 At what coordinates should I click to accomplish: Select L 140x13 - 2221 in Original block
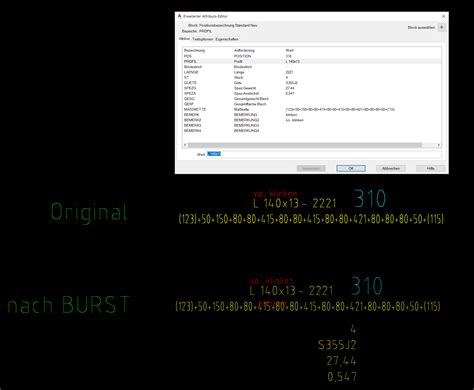point(294,203)
